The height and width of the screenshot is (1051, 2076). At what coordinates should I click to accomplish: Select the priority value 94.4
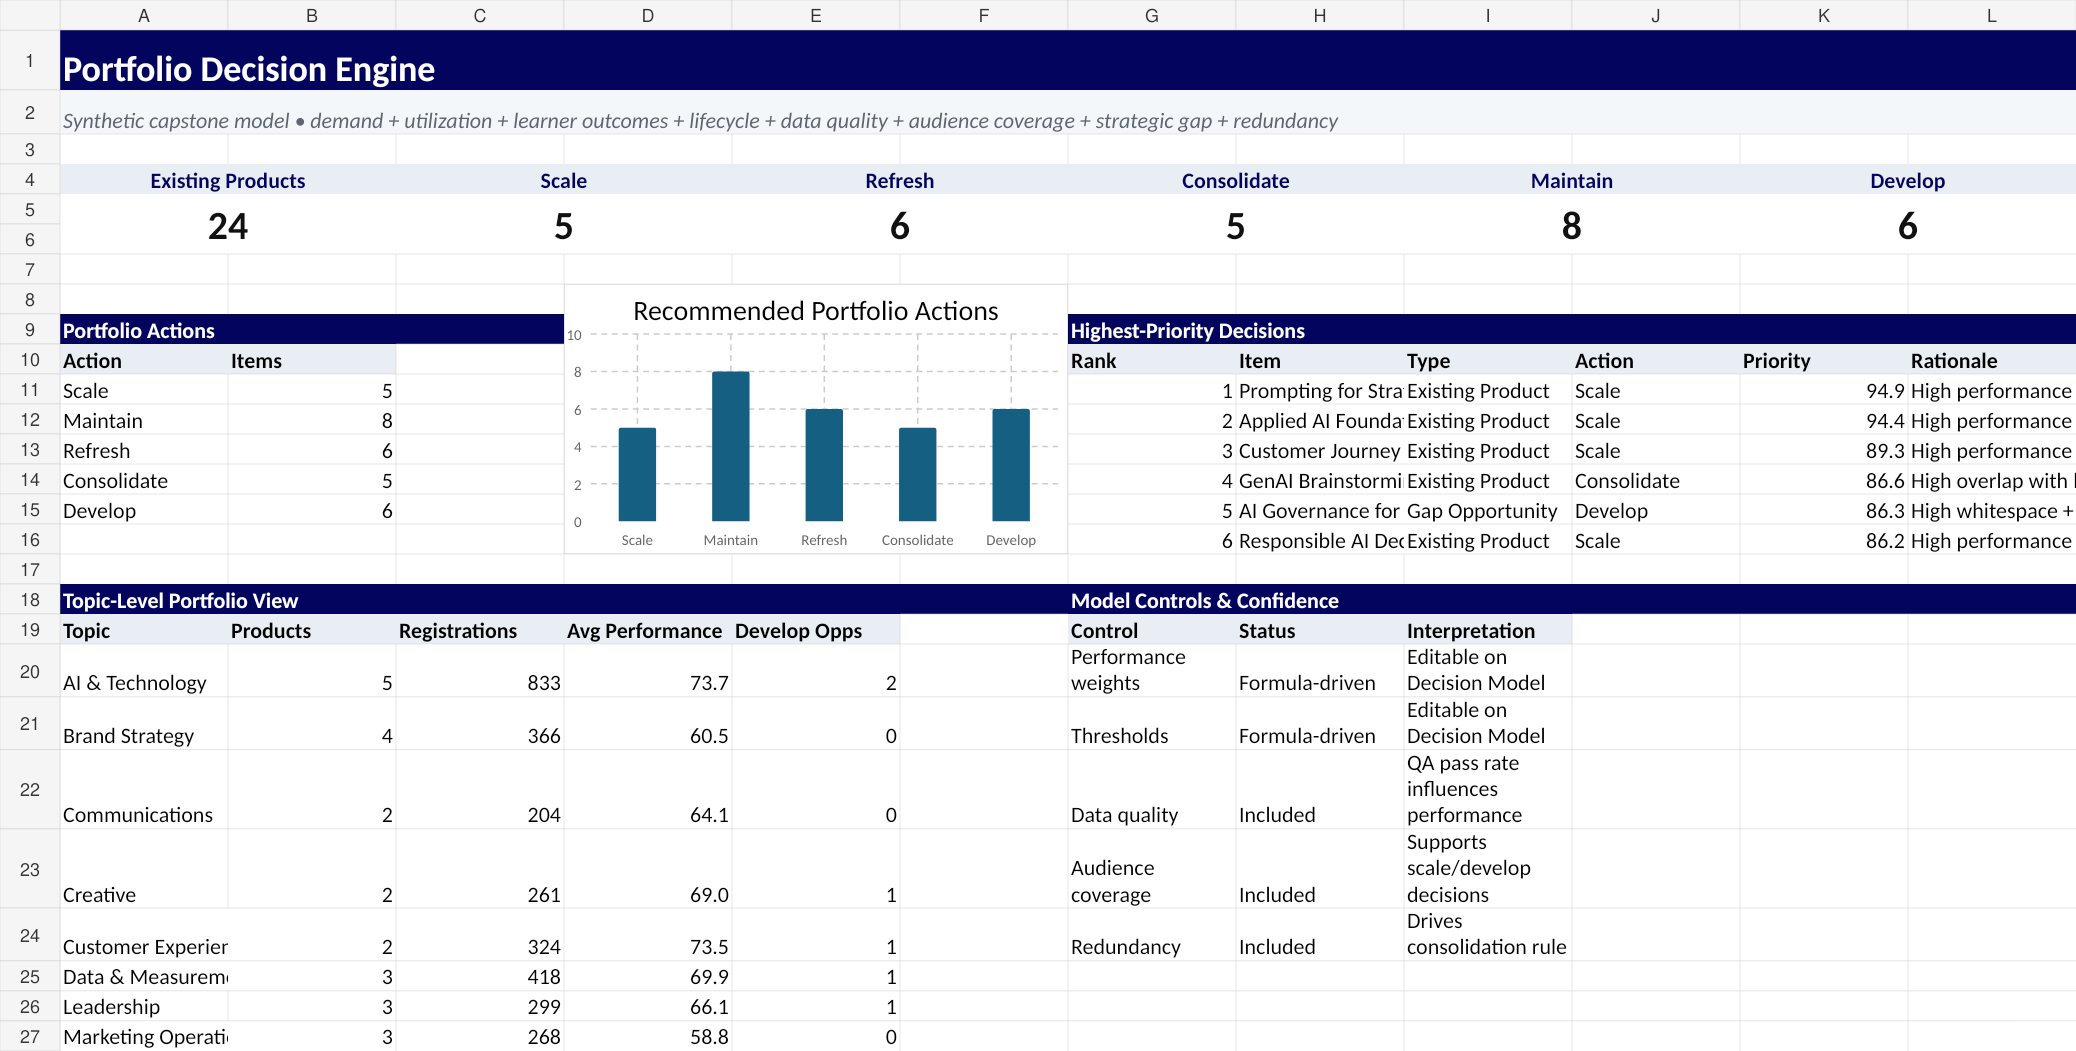tap(1824, 421)
